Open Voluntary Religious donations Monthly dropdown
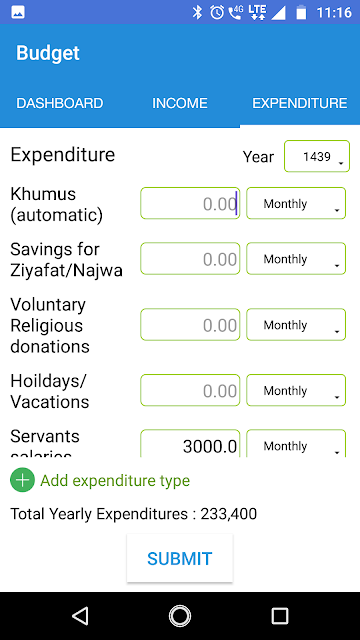This screenshot has width=360, height=640. [296, 324]
